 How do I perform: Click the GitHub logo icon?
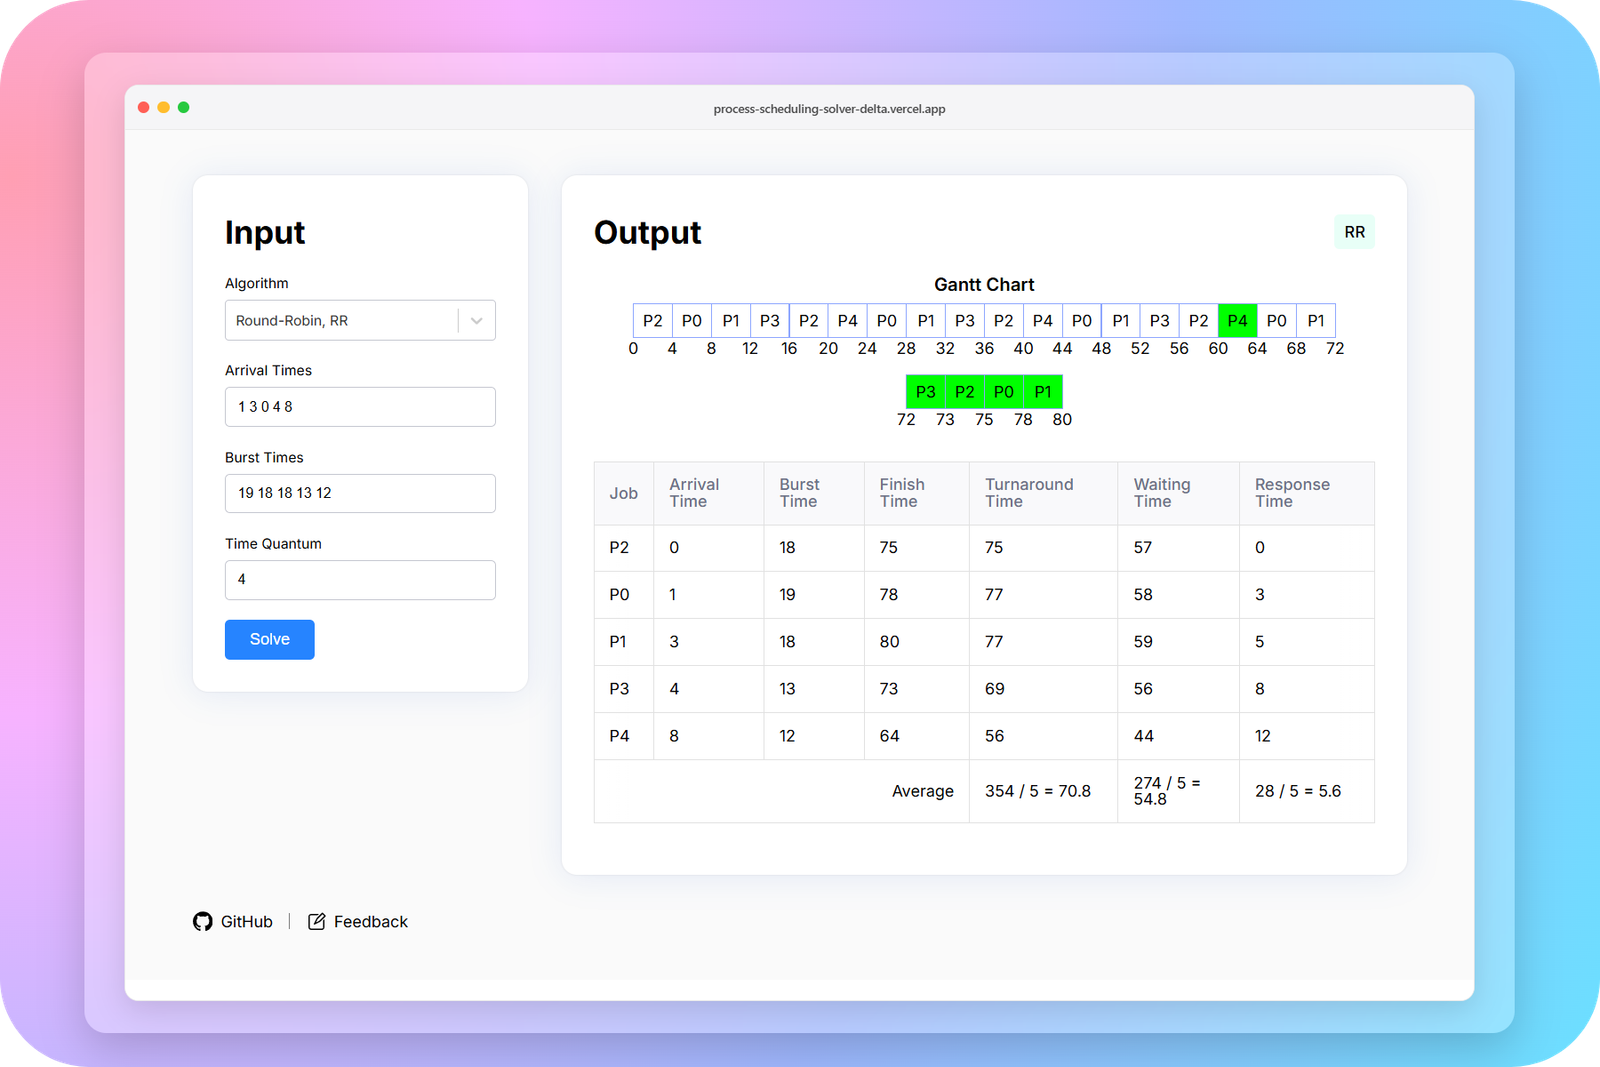tap(203, 921)
